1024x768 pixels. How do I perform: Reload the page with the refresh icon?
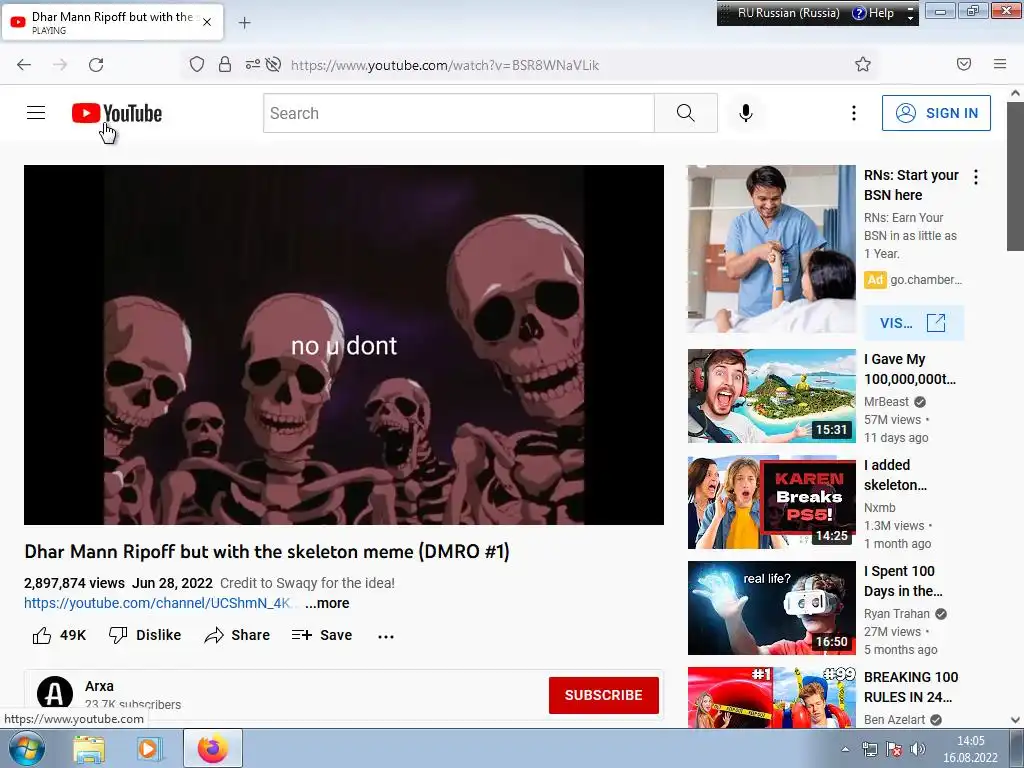point(96,65)
